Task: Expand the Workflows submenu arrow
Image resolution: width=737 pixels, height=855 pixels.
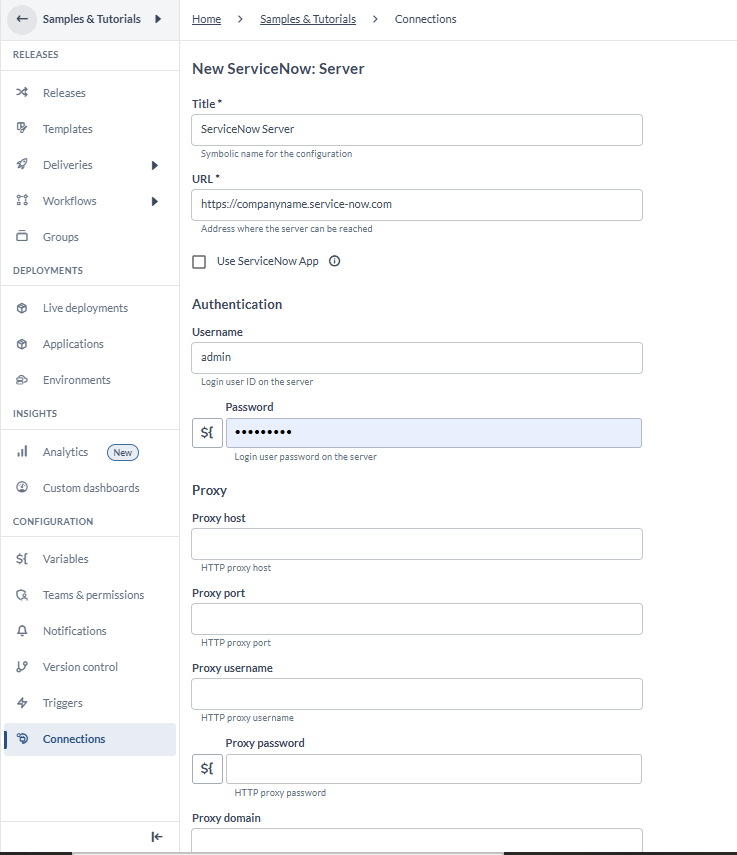Action: tap(155, 201)
